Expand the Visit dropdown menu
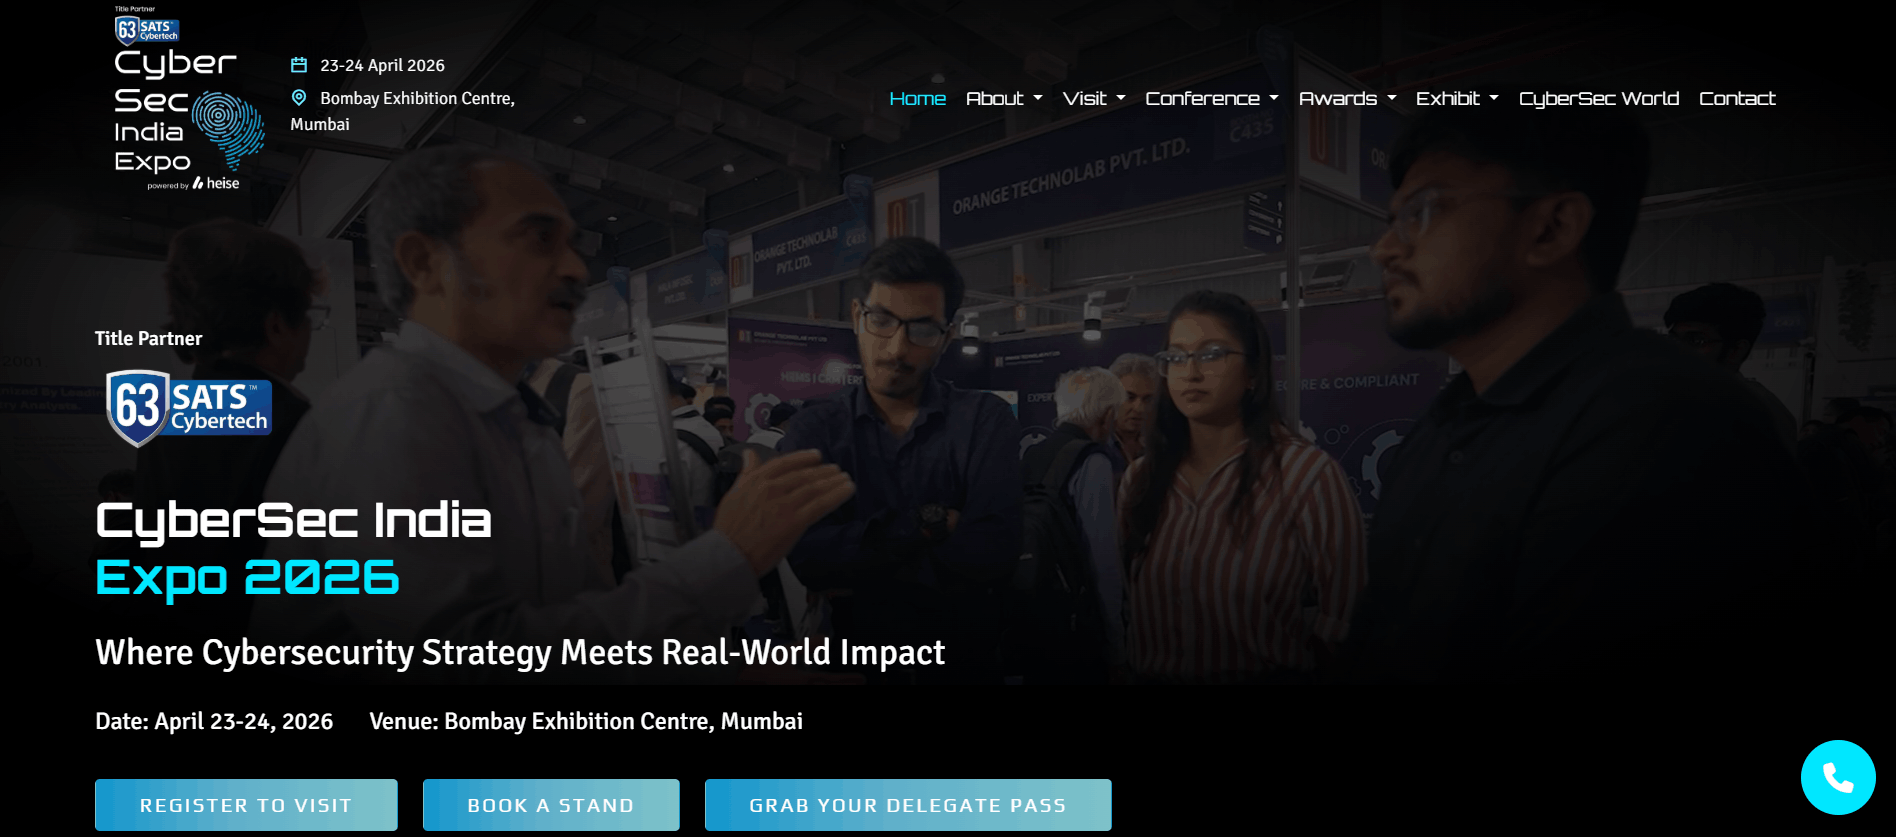This screenshot has height=837, width=1896. point(1094,98)
